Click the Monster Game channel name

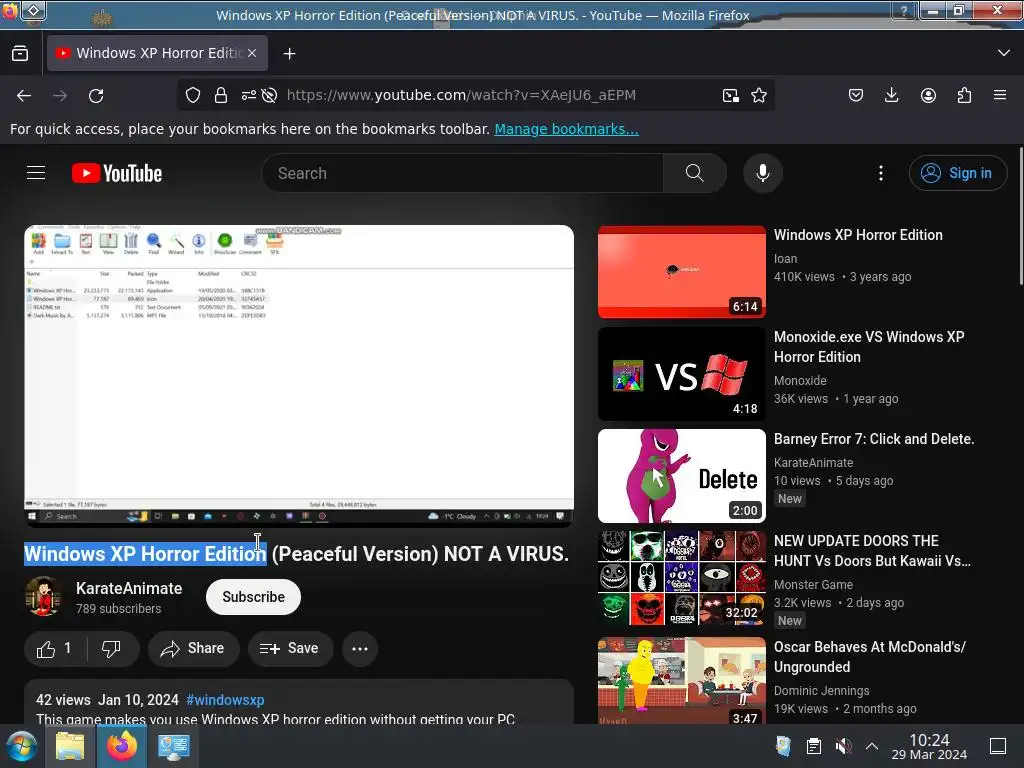pos(813,584)
